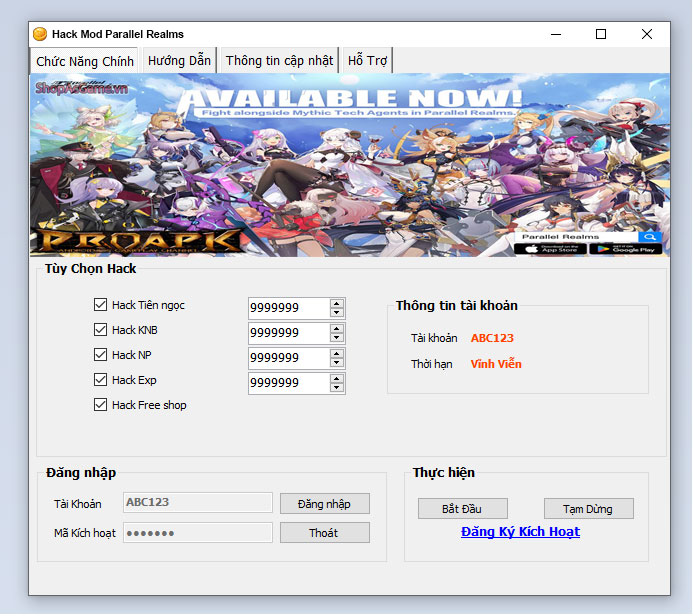
Task: Focus the Mã Kích hoạt password field
Action: (x=198, y=533)
